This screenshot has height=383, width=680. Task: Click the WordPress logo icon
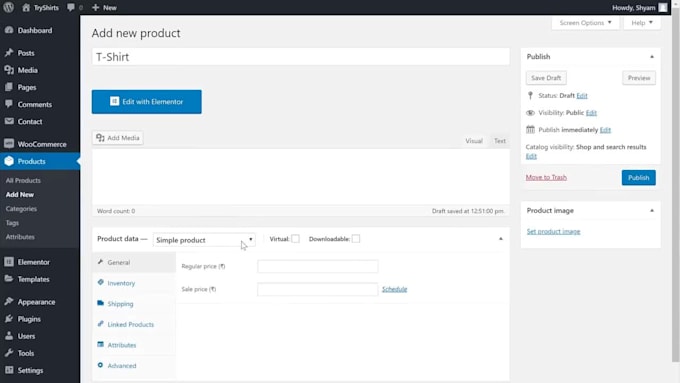[x=8, y=7]
